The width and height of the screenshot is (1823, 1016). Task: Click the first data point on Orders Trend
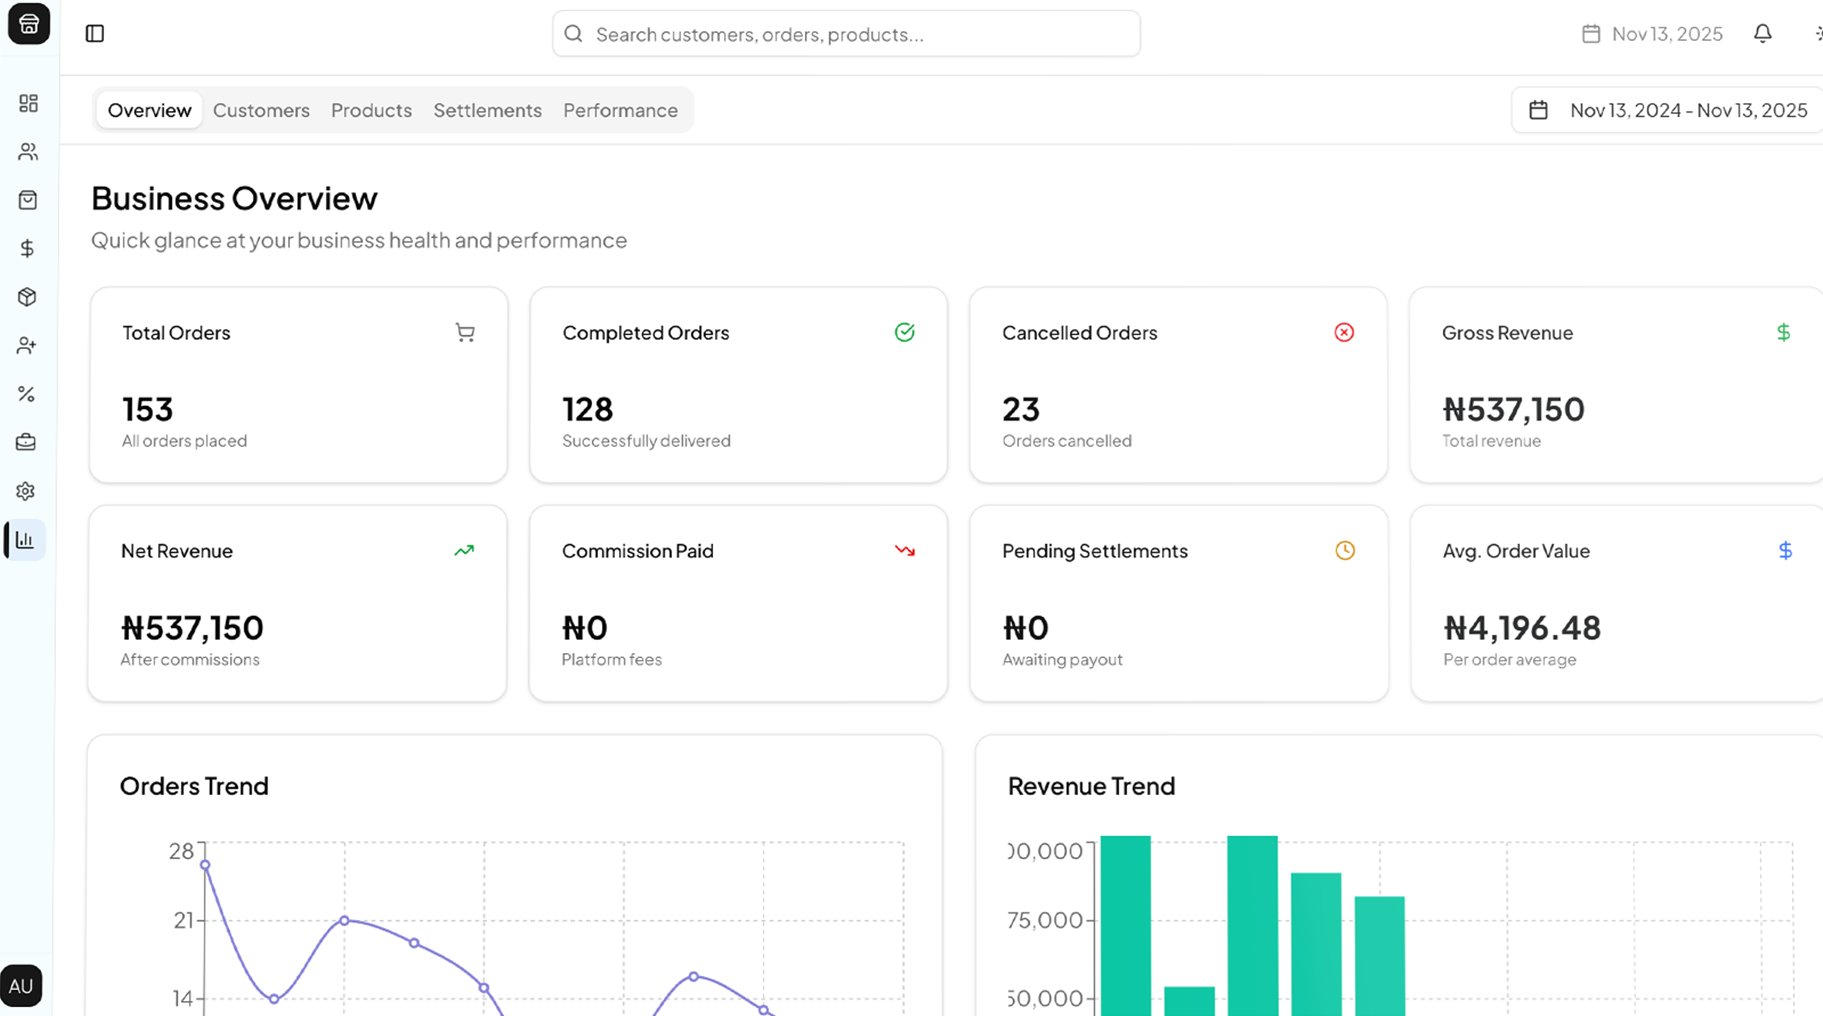205,865
